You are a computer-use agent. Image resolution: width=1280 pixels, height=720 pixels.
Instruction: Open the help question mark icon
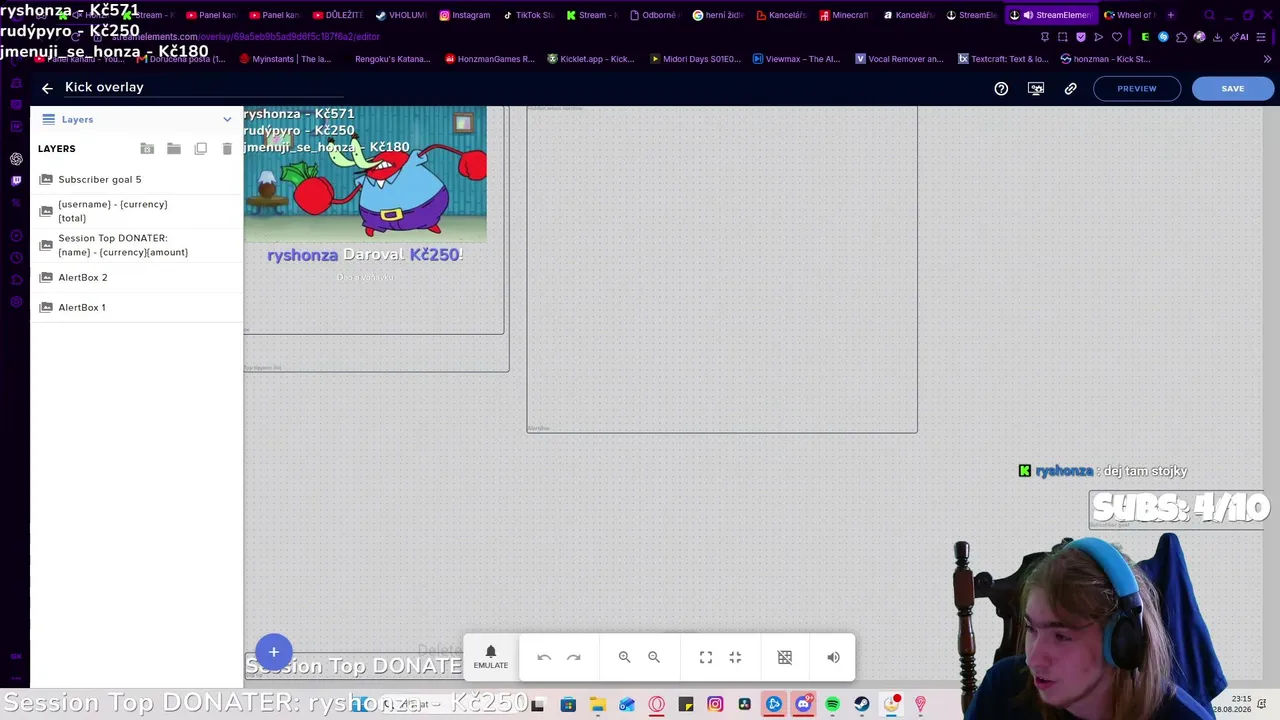tap(1001, 88)
